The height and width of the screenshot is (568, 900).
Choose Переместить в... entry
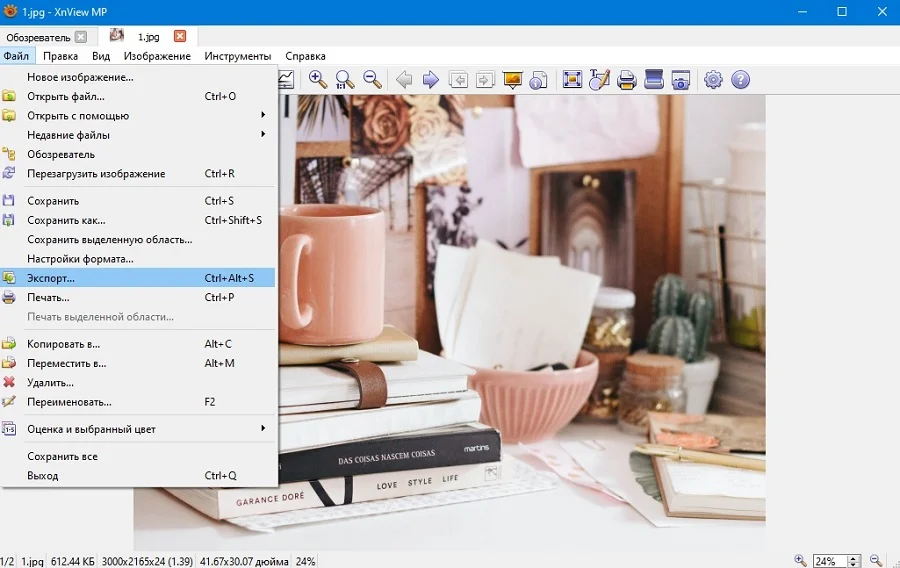pyautogui.click(x=138, y=363)
